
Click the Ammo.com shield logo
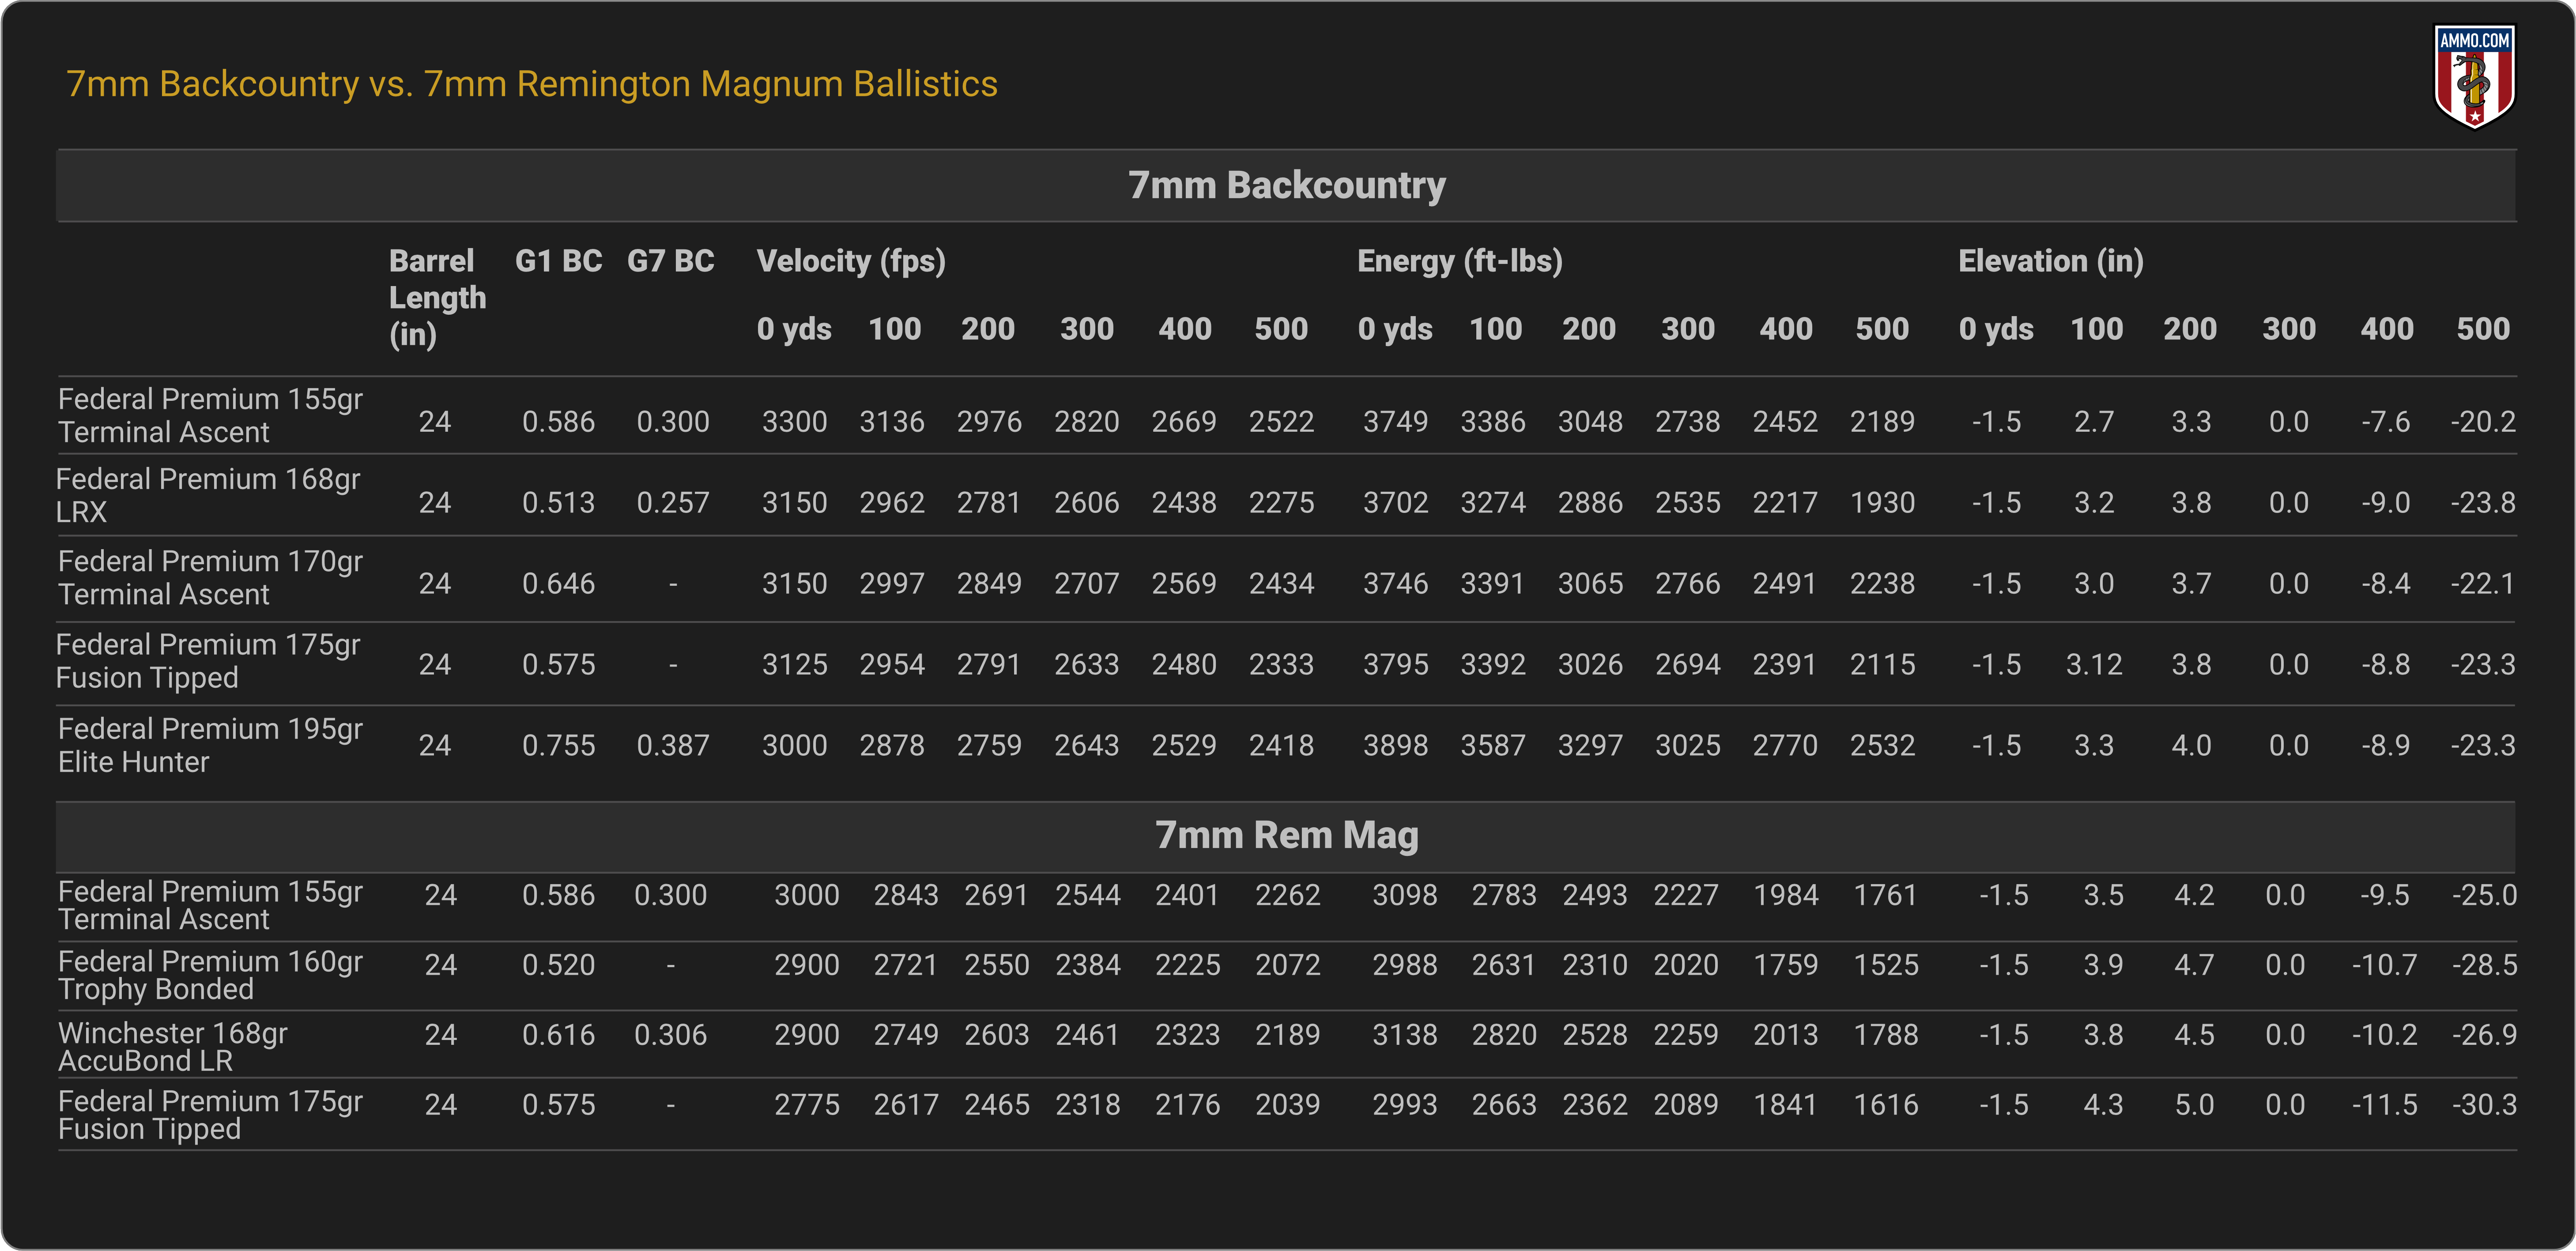[2474, 76]
